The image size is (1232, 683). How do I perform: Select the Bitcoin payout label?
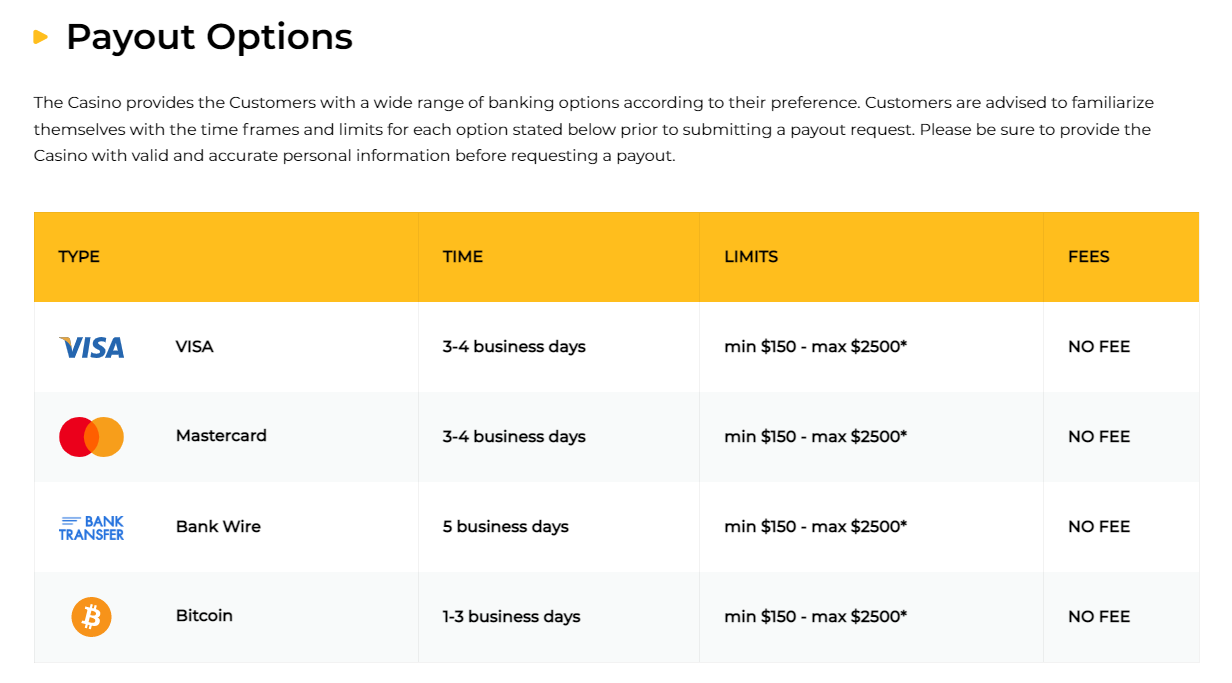(204, 616)
